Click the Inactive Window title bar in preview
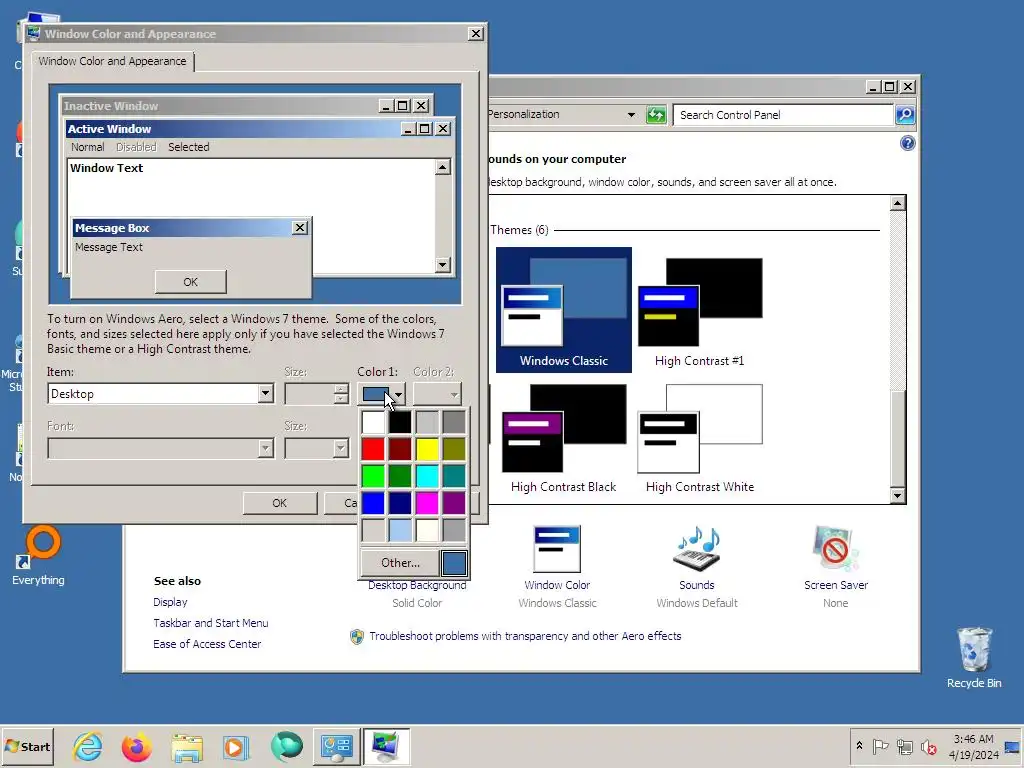Viewport: 1024px width, 768px height. click(x=219, y=106)
